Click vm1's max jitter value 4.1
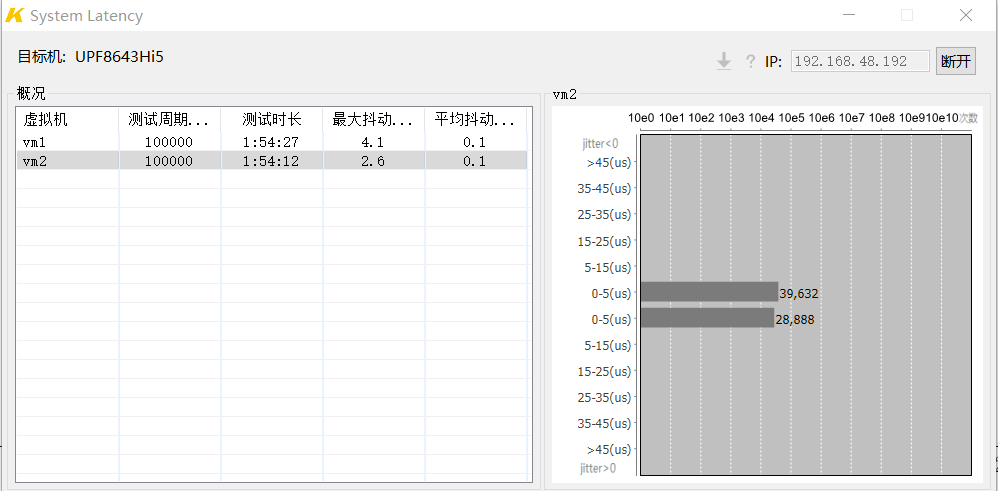998x491 pixels. coord(372,143)
